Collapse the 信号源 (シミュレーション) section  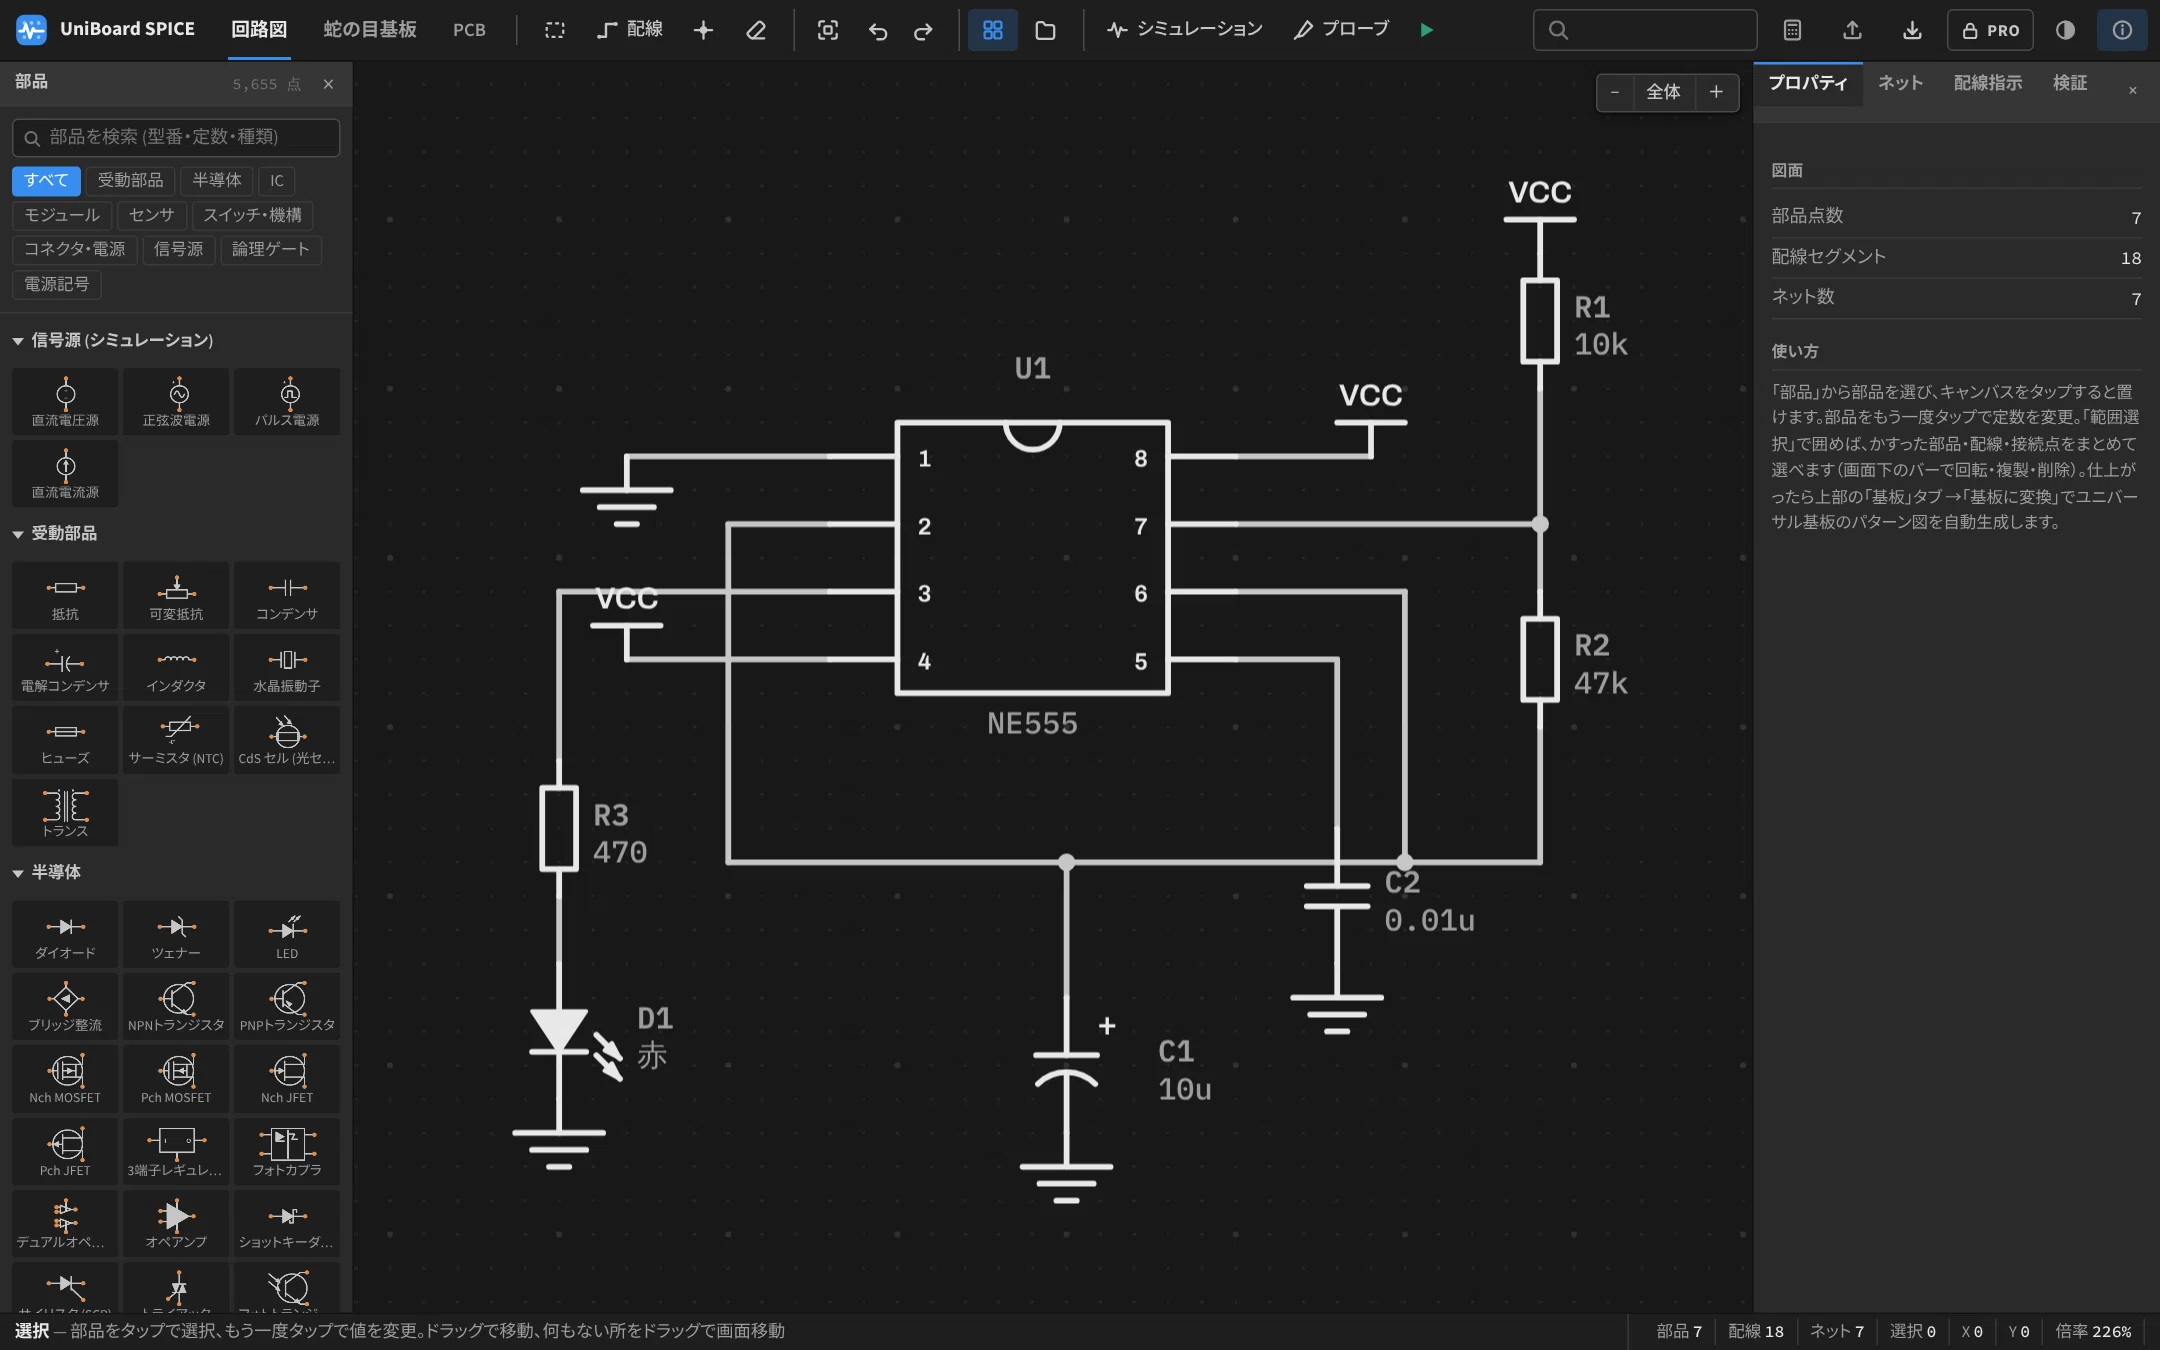113,341
